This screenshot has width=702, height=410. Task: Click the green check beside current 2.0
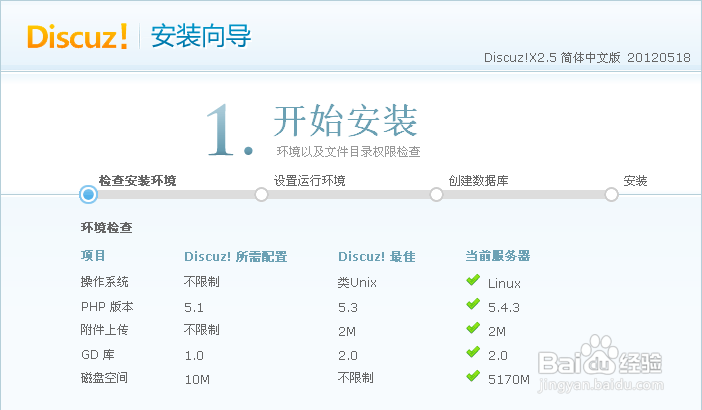click(x=473, y=353)
